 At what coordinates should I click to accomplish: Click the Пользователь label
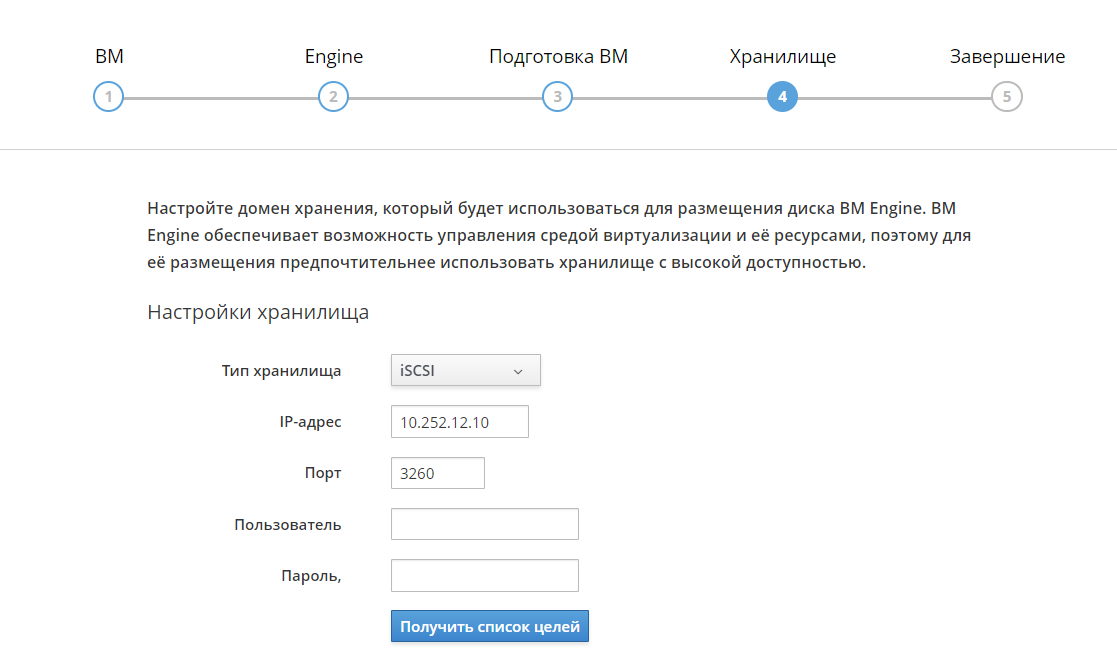pyautogui.click(x=287, y=524)
